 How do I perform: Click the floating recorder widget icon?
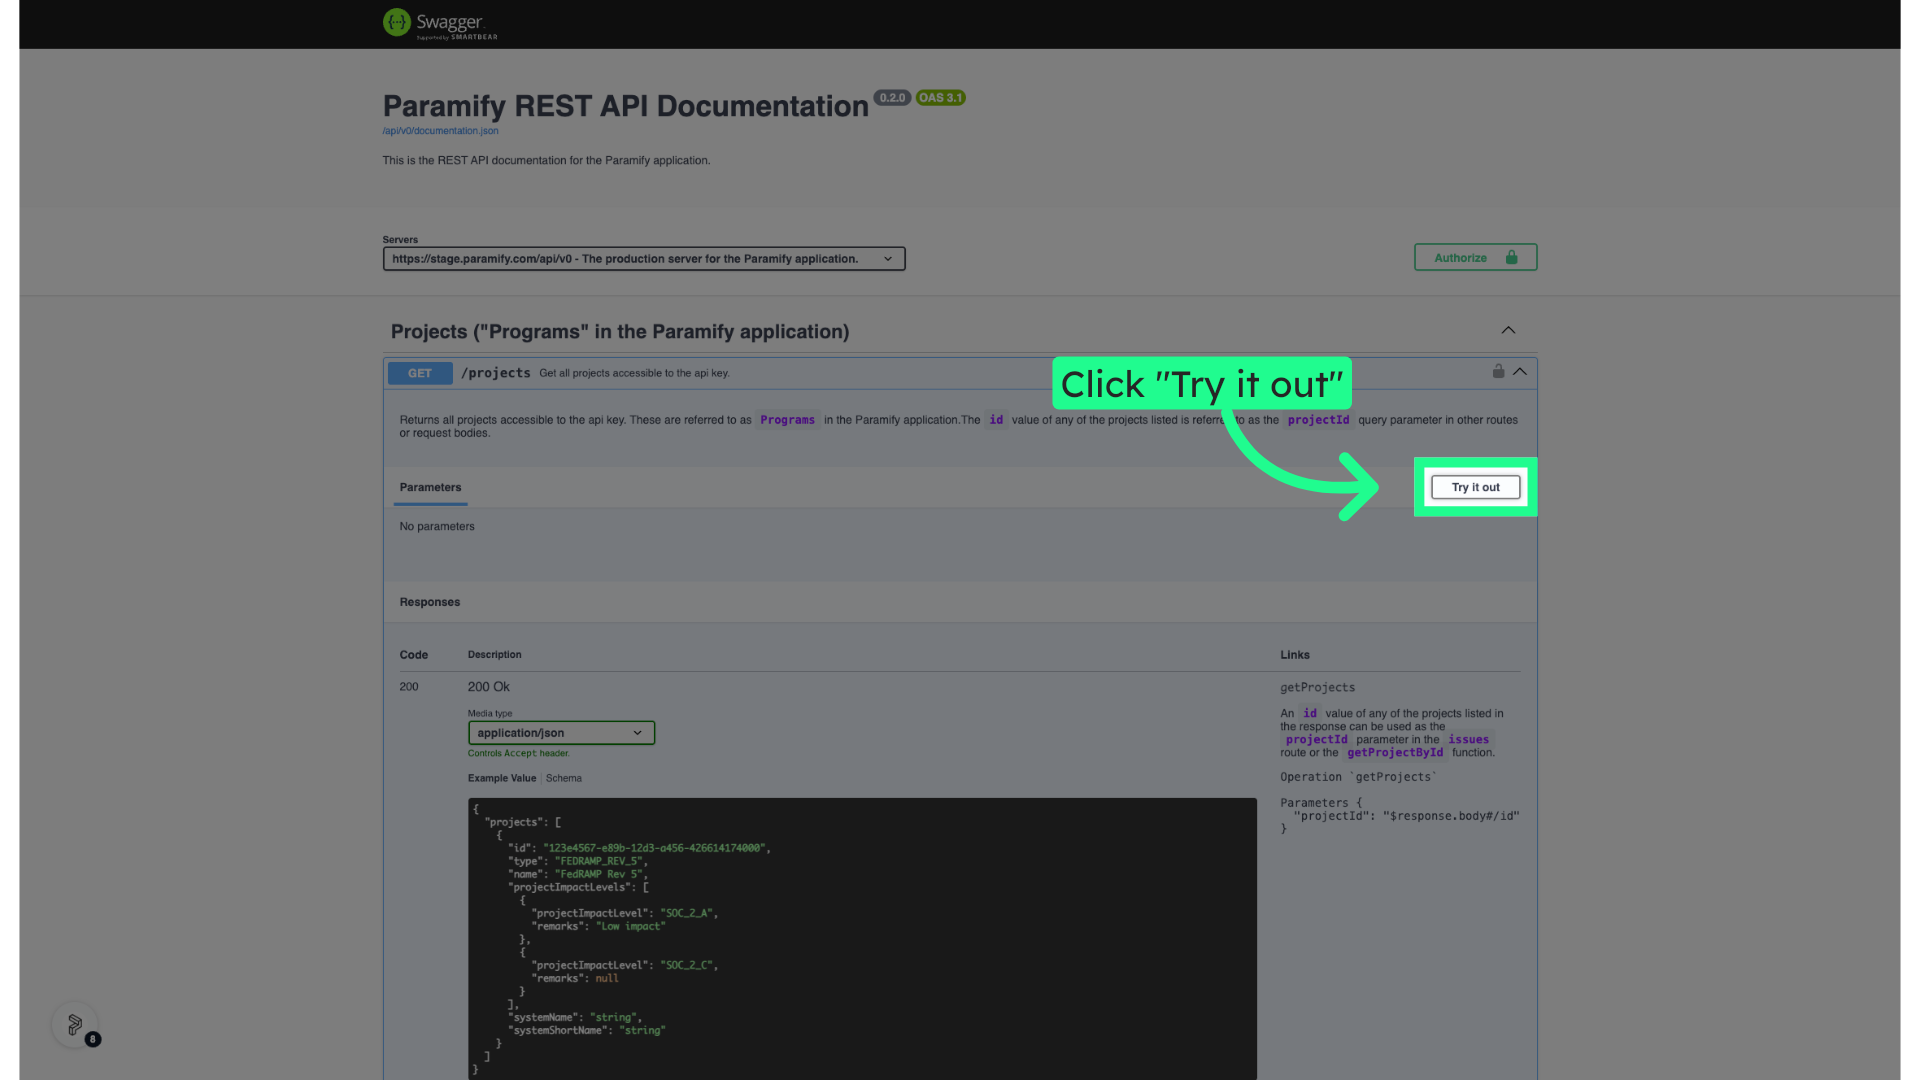(75, 1025)
